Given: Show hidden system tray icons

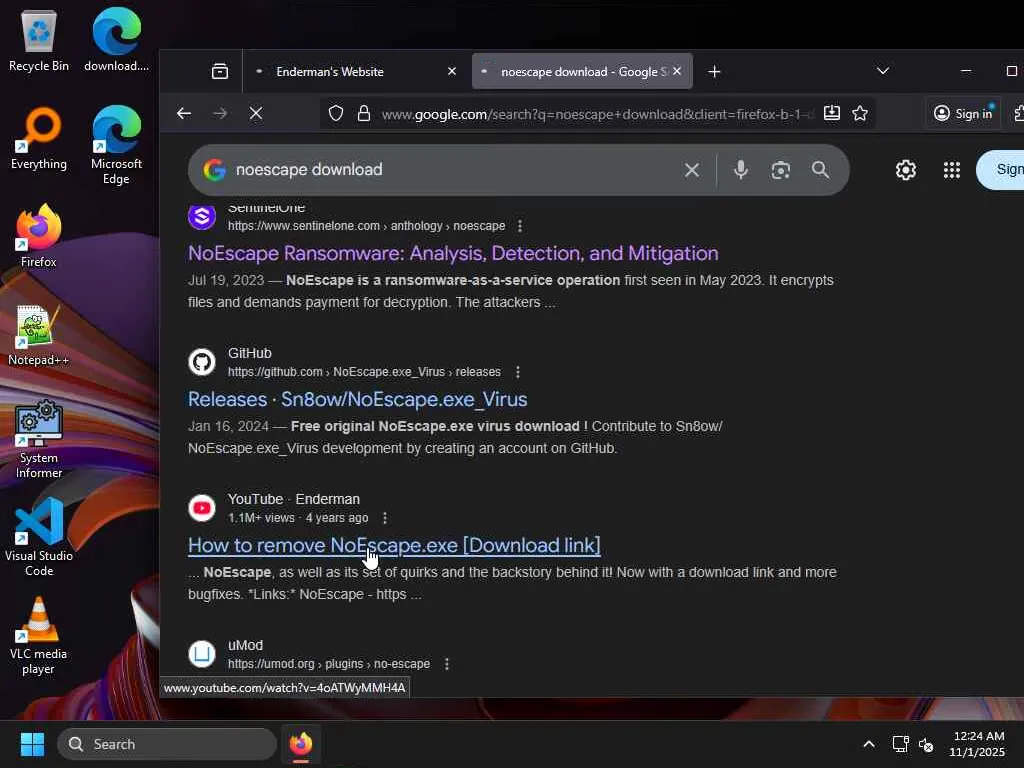Looking at the screenshot, I should pyautogui.click(x=869, y=744).
